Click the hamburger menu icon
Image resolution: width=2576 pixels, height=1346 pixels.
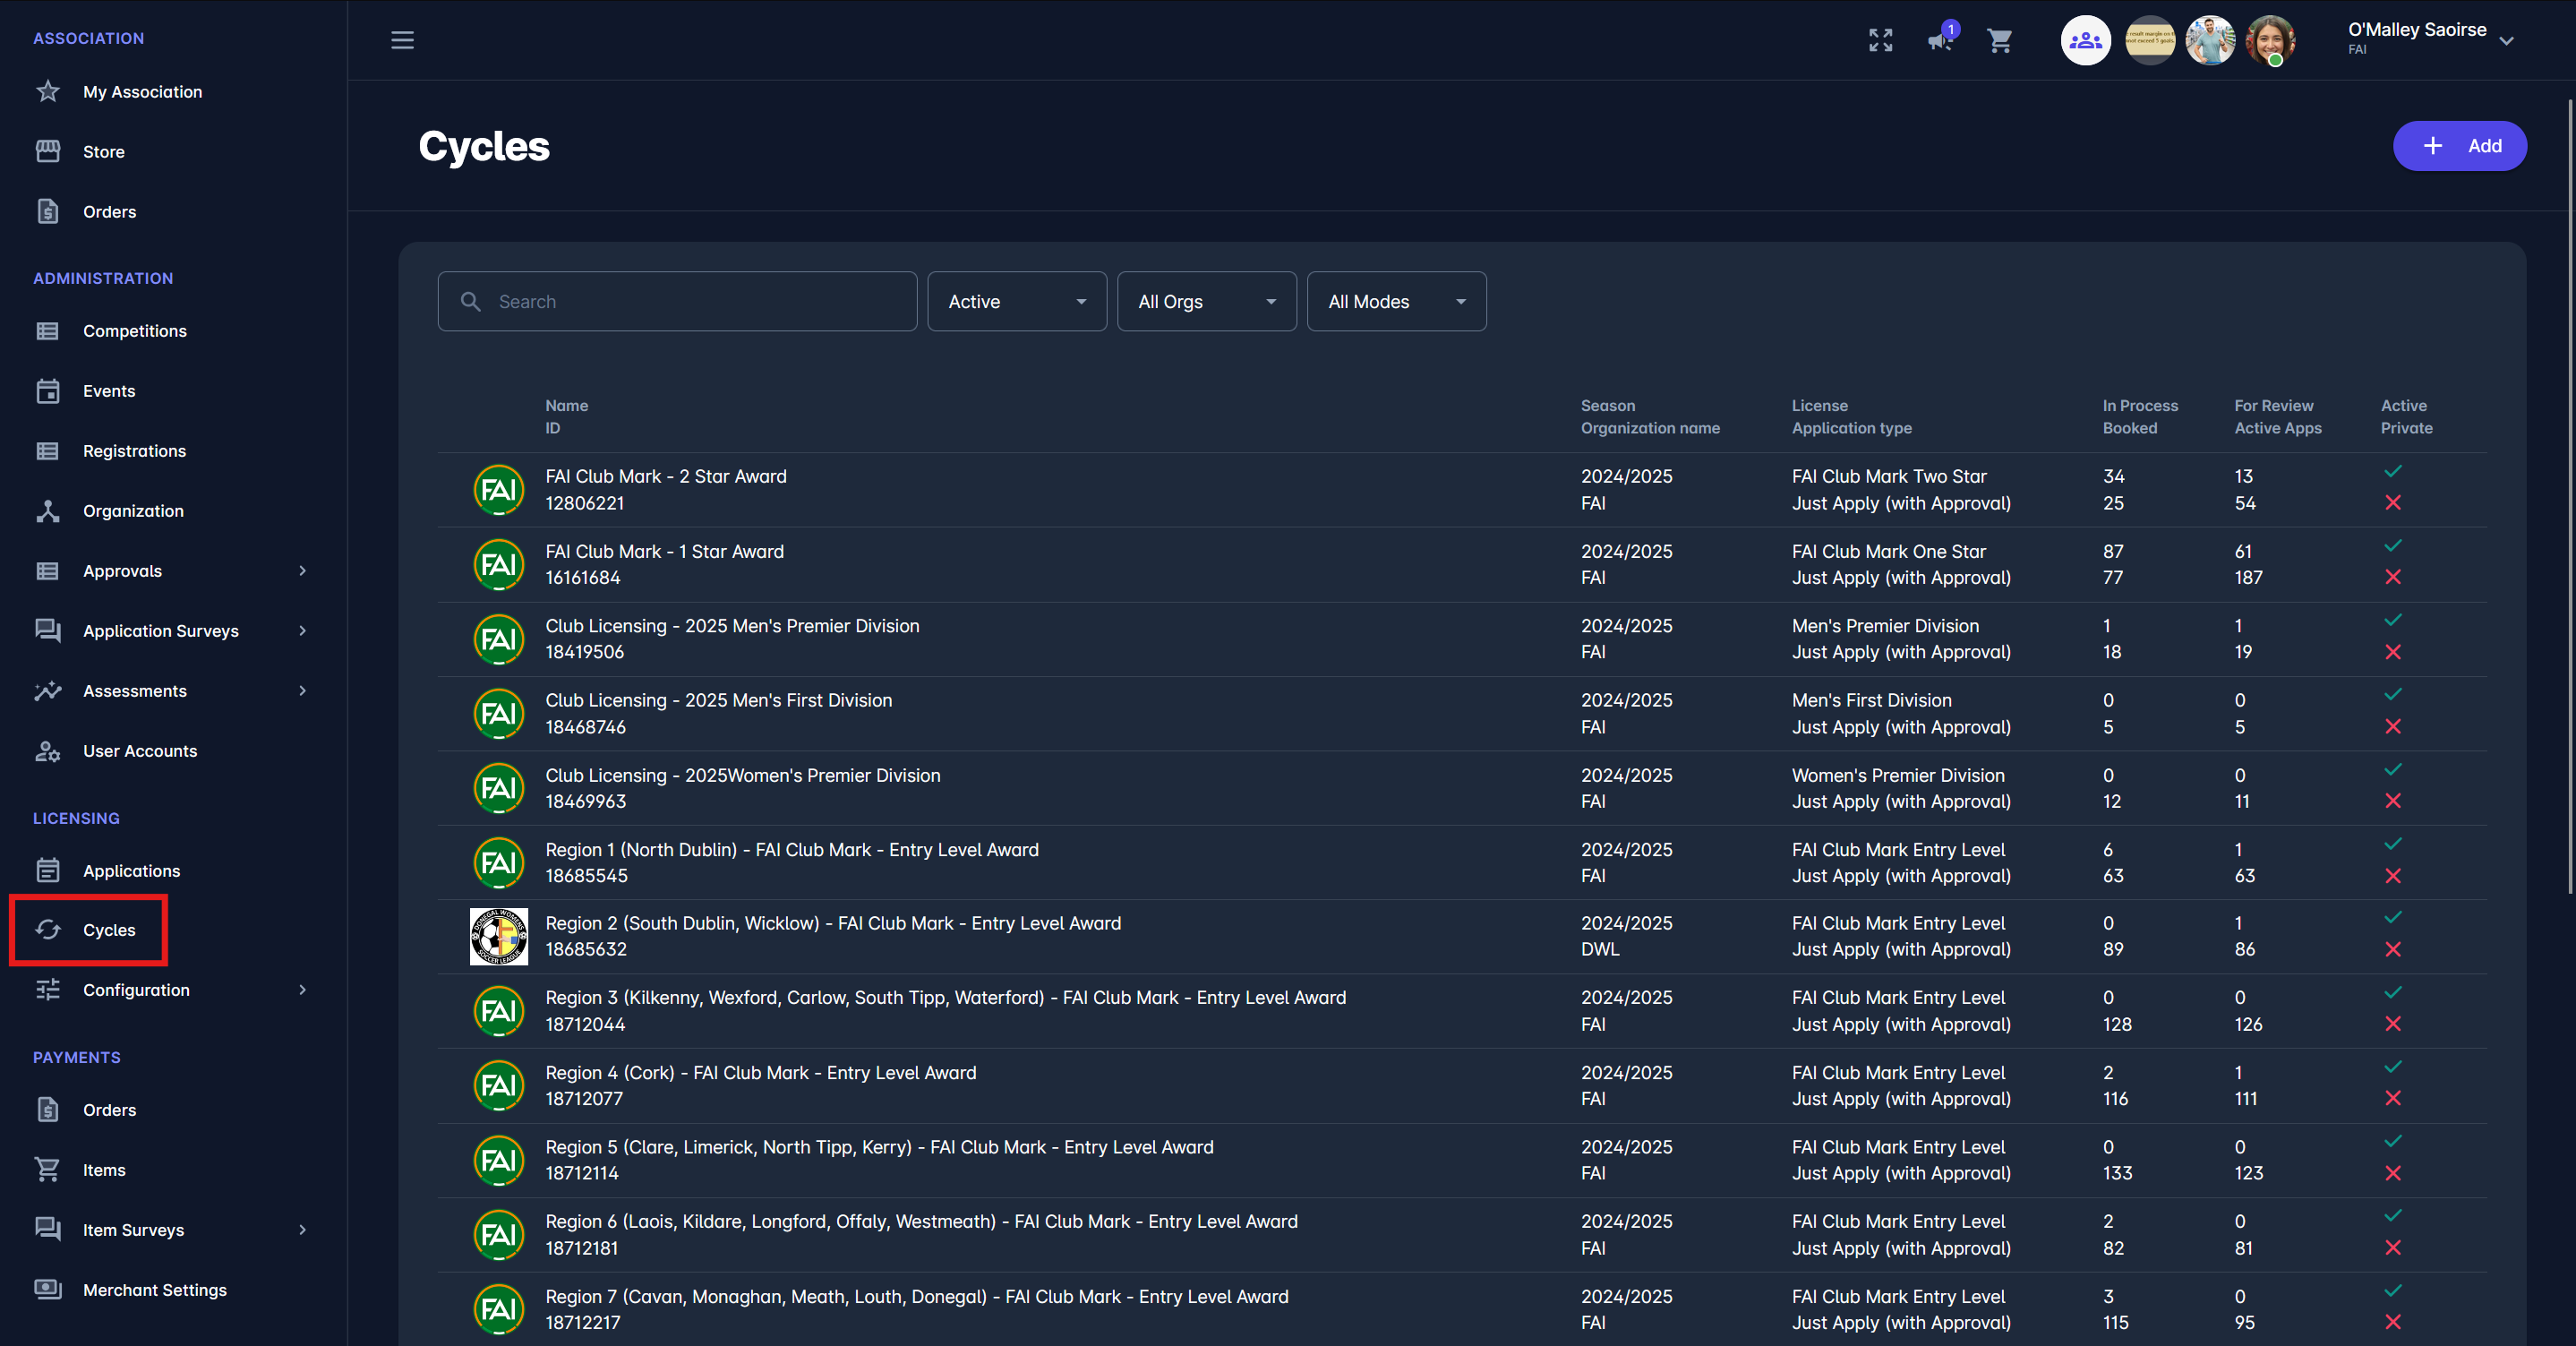tap(402, 40)
